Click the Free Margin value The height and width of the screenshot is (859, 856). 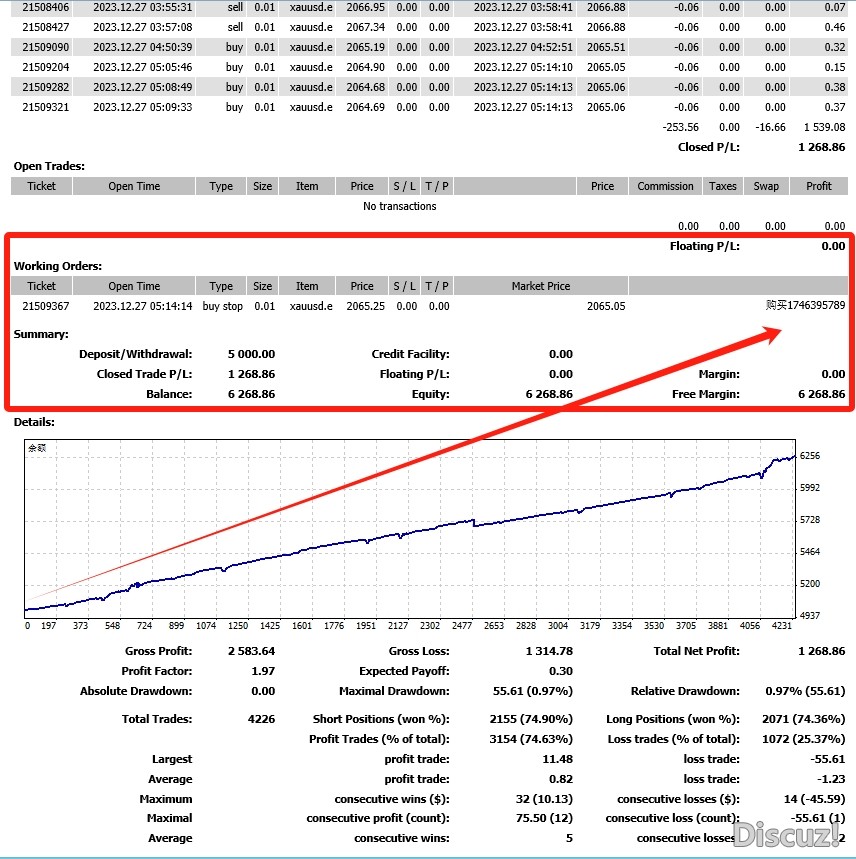(821, 394)
